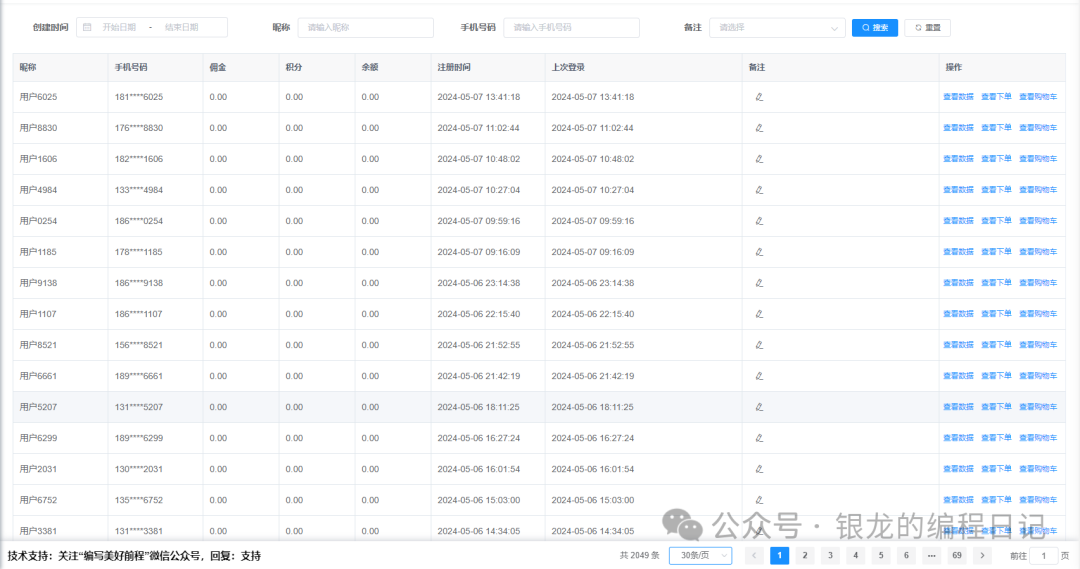Edit the remark for 用户1185
This screenshot has height=569, width=1080.
tap(759, 252)
